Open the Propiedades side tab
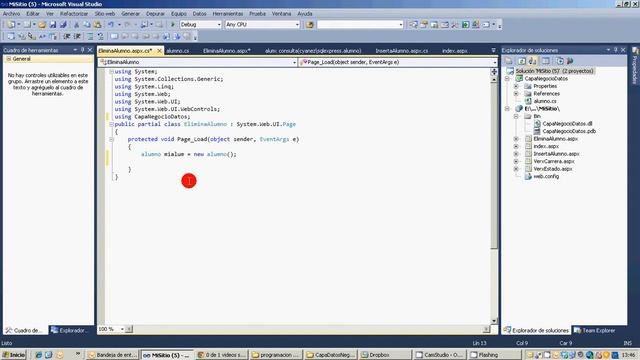 pyautogui.click(x=635, y=65)
